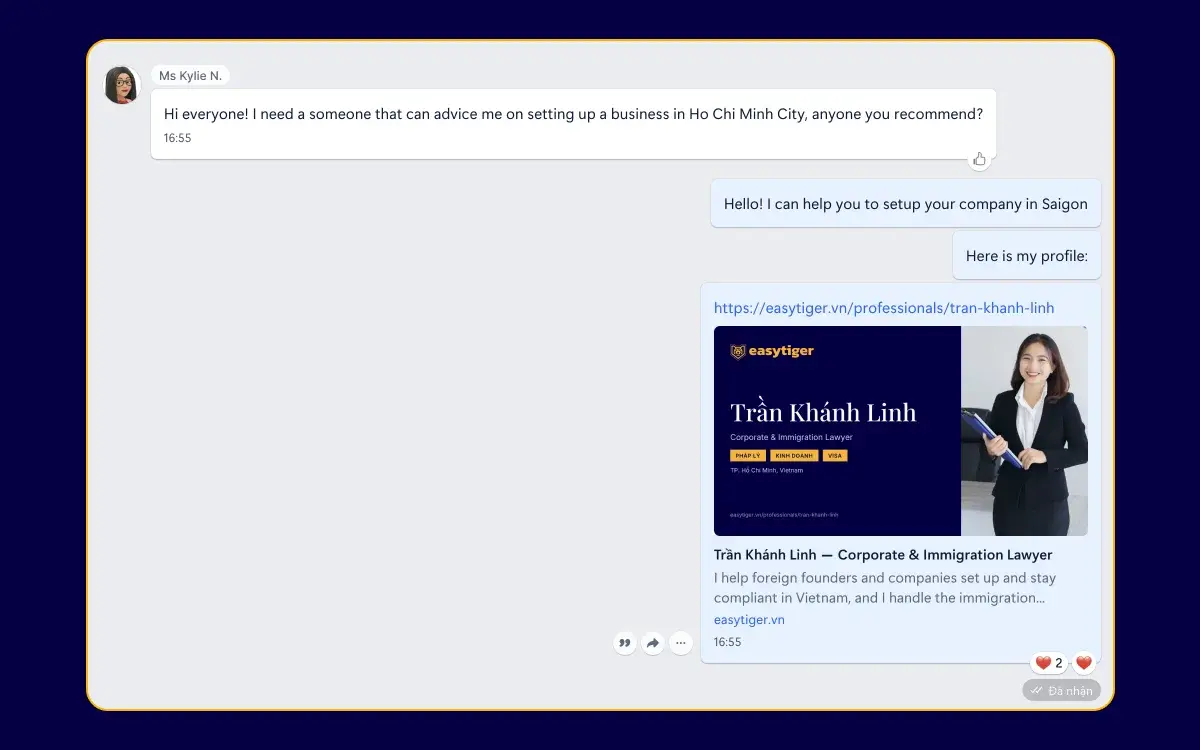Click the easytiger logo in preview card
The image size is (1200, 750).
[772, 351]
